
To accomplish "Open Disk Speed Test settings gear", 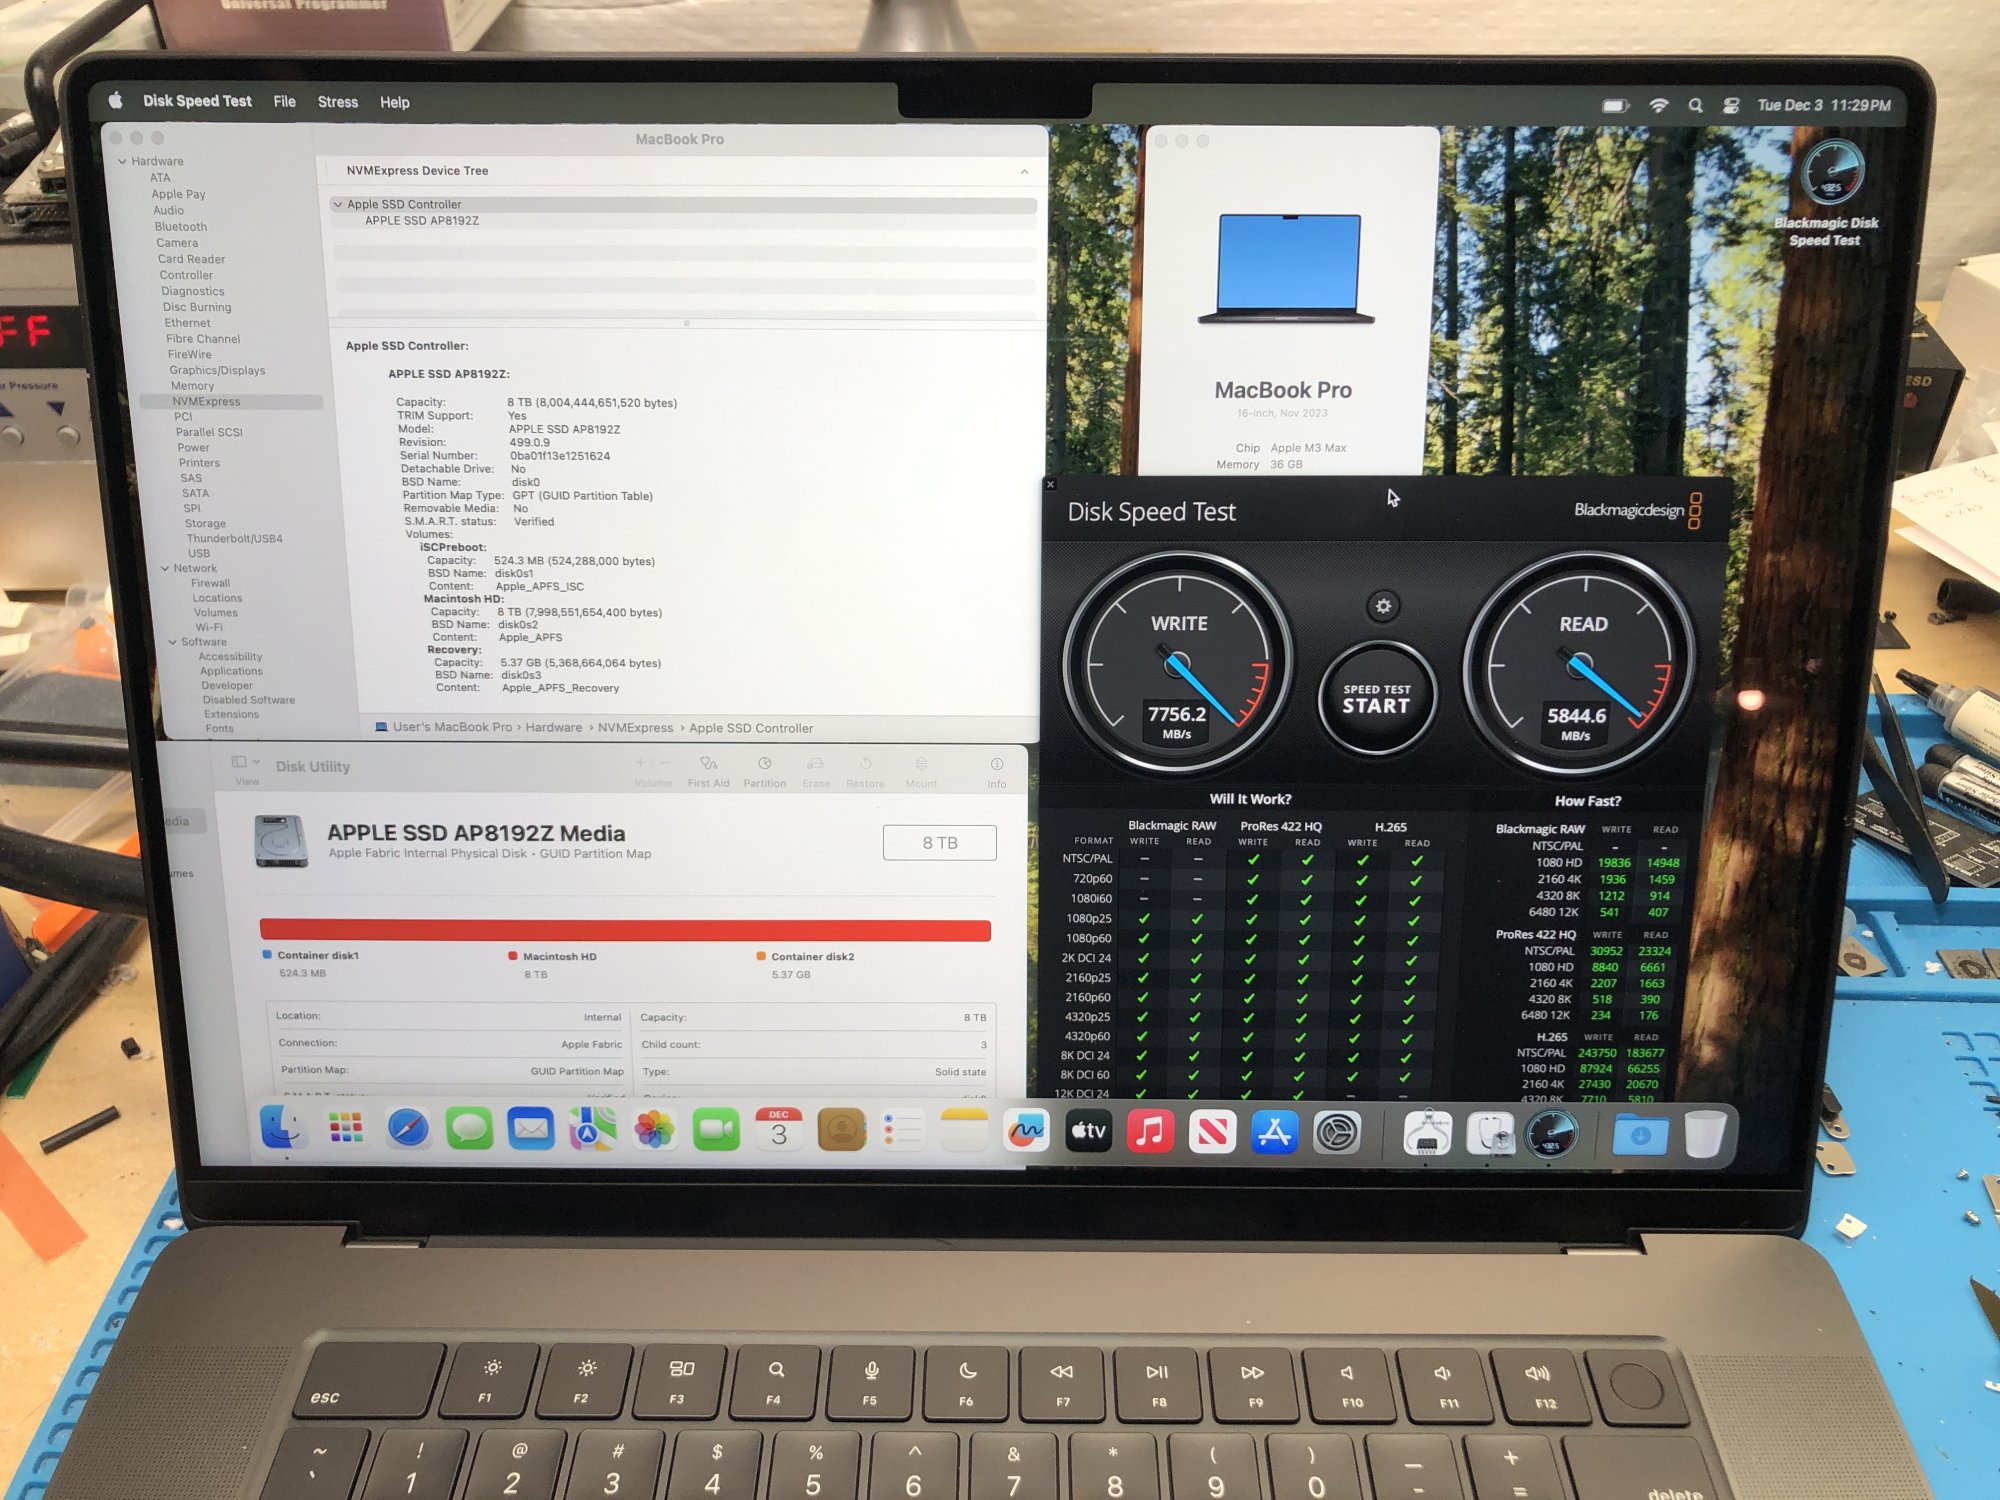I will pos(1383,606).
